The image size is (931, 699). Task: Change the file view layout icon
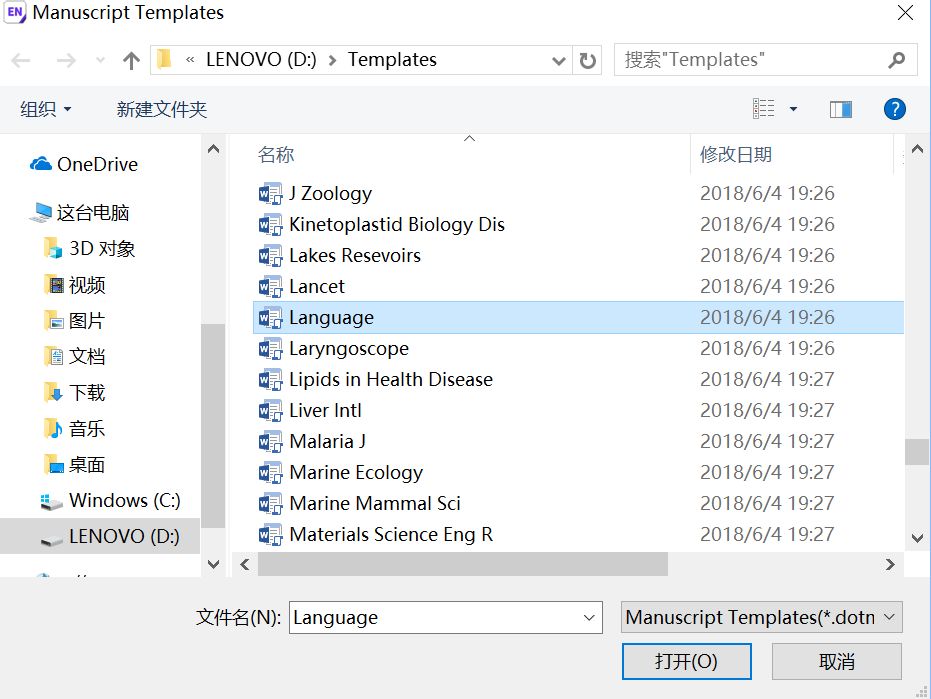coord(764,109)
